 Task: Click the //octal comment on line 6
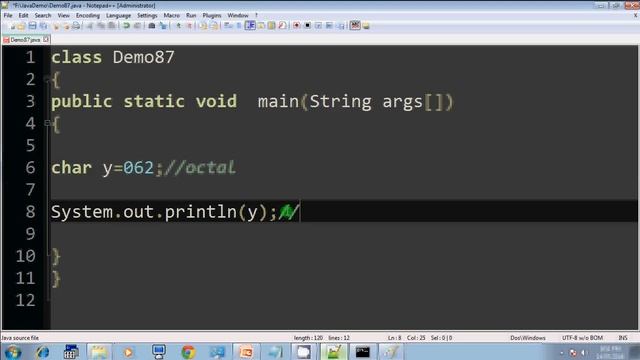point(200,168)
